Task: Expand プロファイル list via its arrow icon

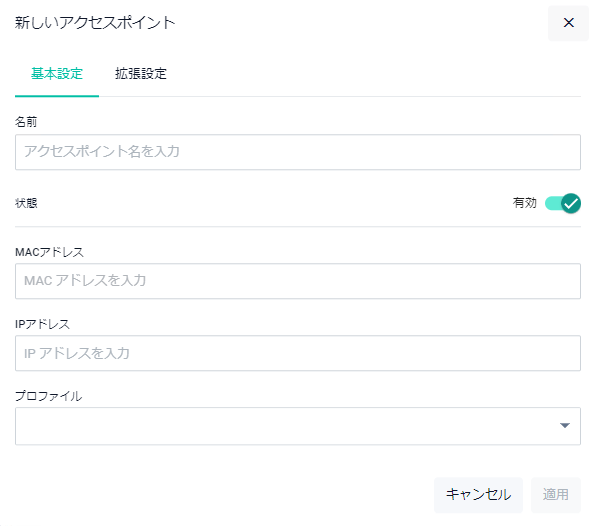Action: click(565, 426)
